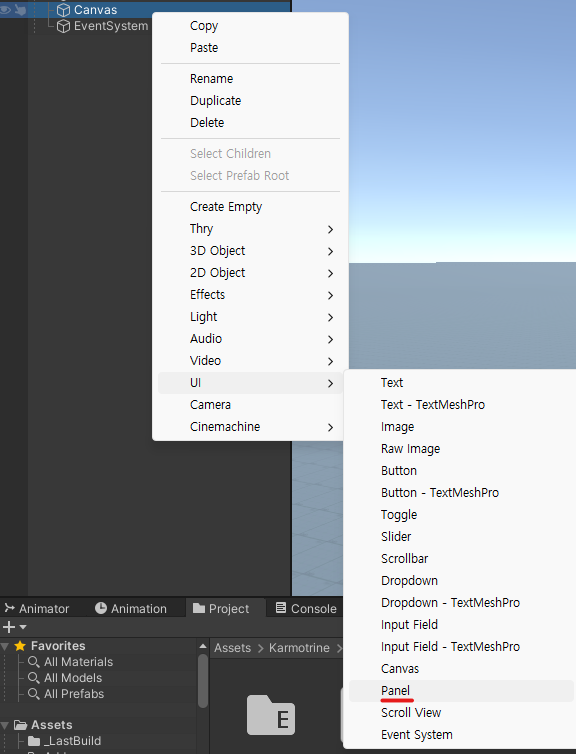Toggle Canvas picking hand icon
The height and width of the screenshot is (754, 576).
pyautogui.click(x=20, y=10)
